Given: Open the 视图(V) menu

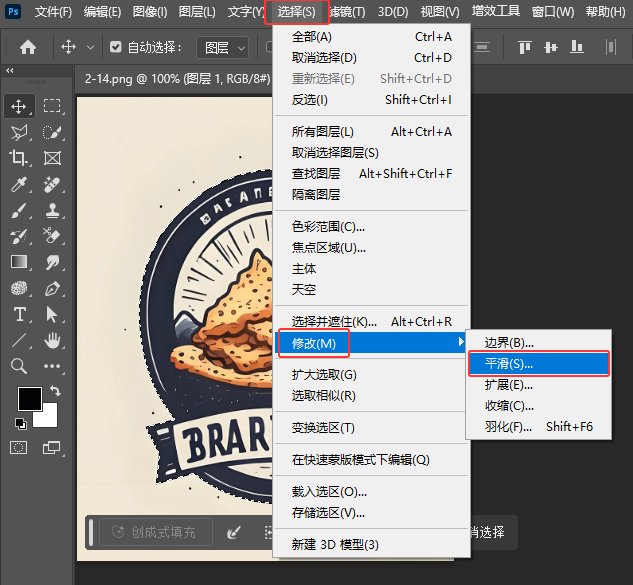Looking at the screenshot, I should [440, 12].
